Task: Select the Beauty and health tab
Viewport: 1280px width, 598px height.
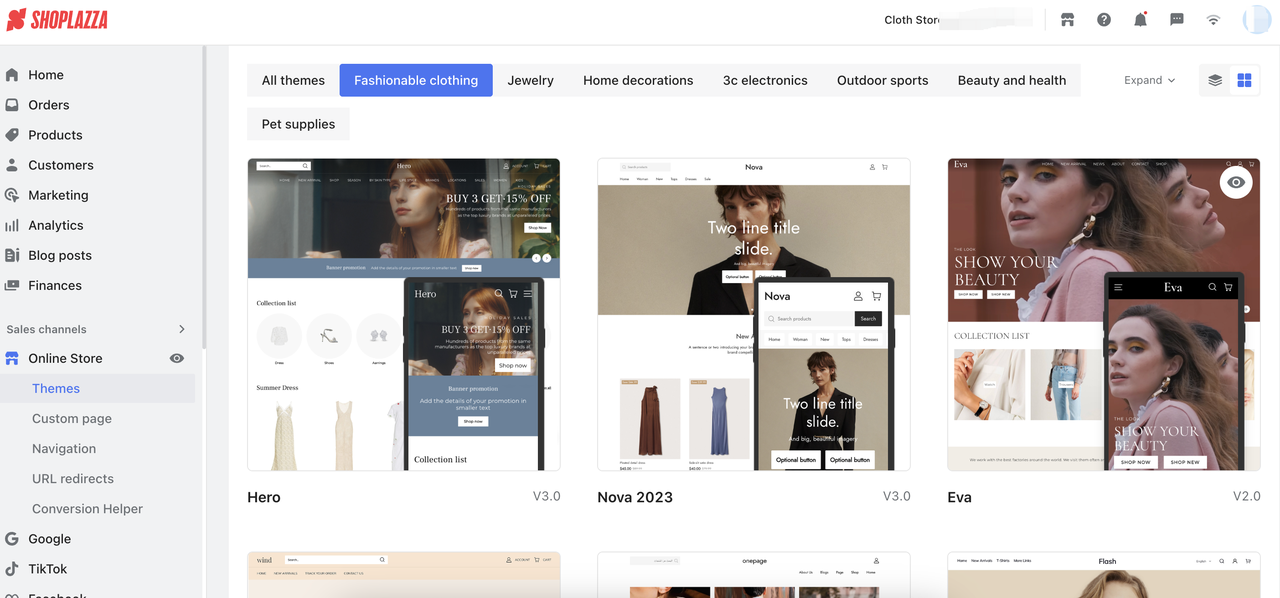Action: click(1012, 80)
